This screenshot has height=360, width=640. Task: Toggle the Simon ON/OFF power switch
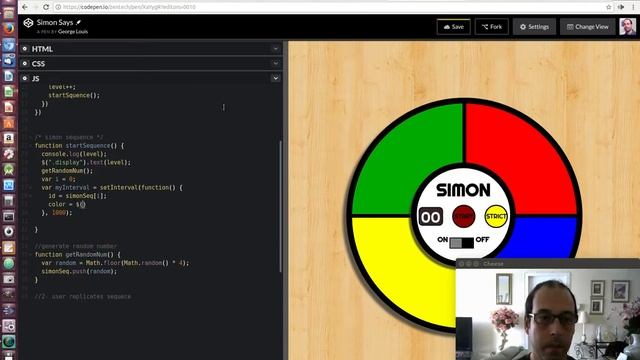pyautogui.click(x=462, y=243)
